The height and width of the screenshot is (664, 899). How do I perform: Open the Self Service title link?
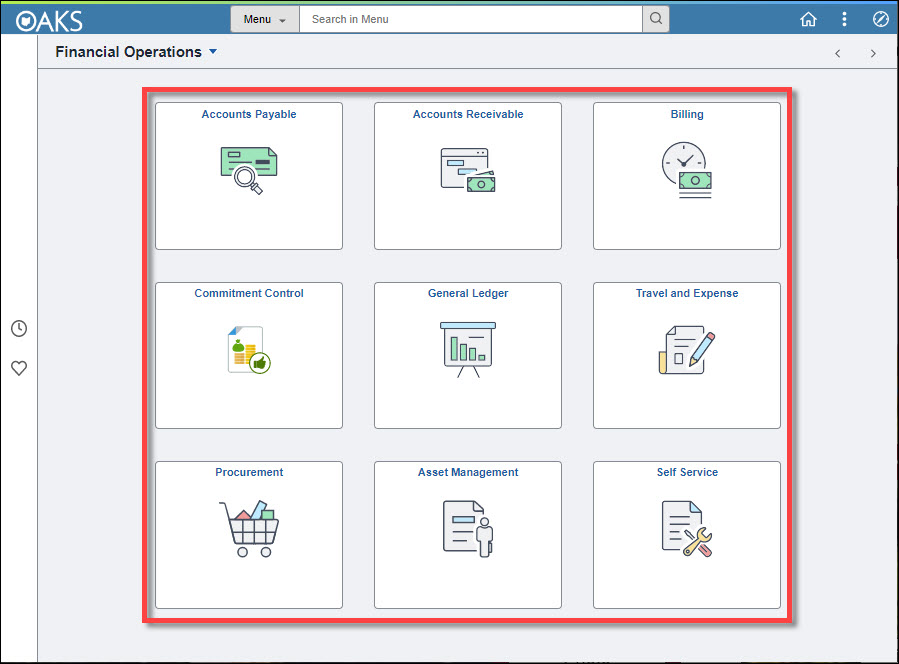[687, 472]
